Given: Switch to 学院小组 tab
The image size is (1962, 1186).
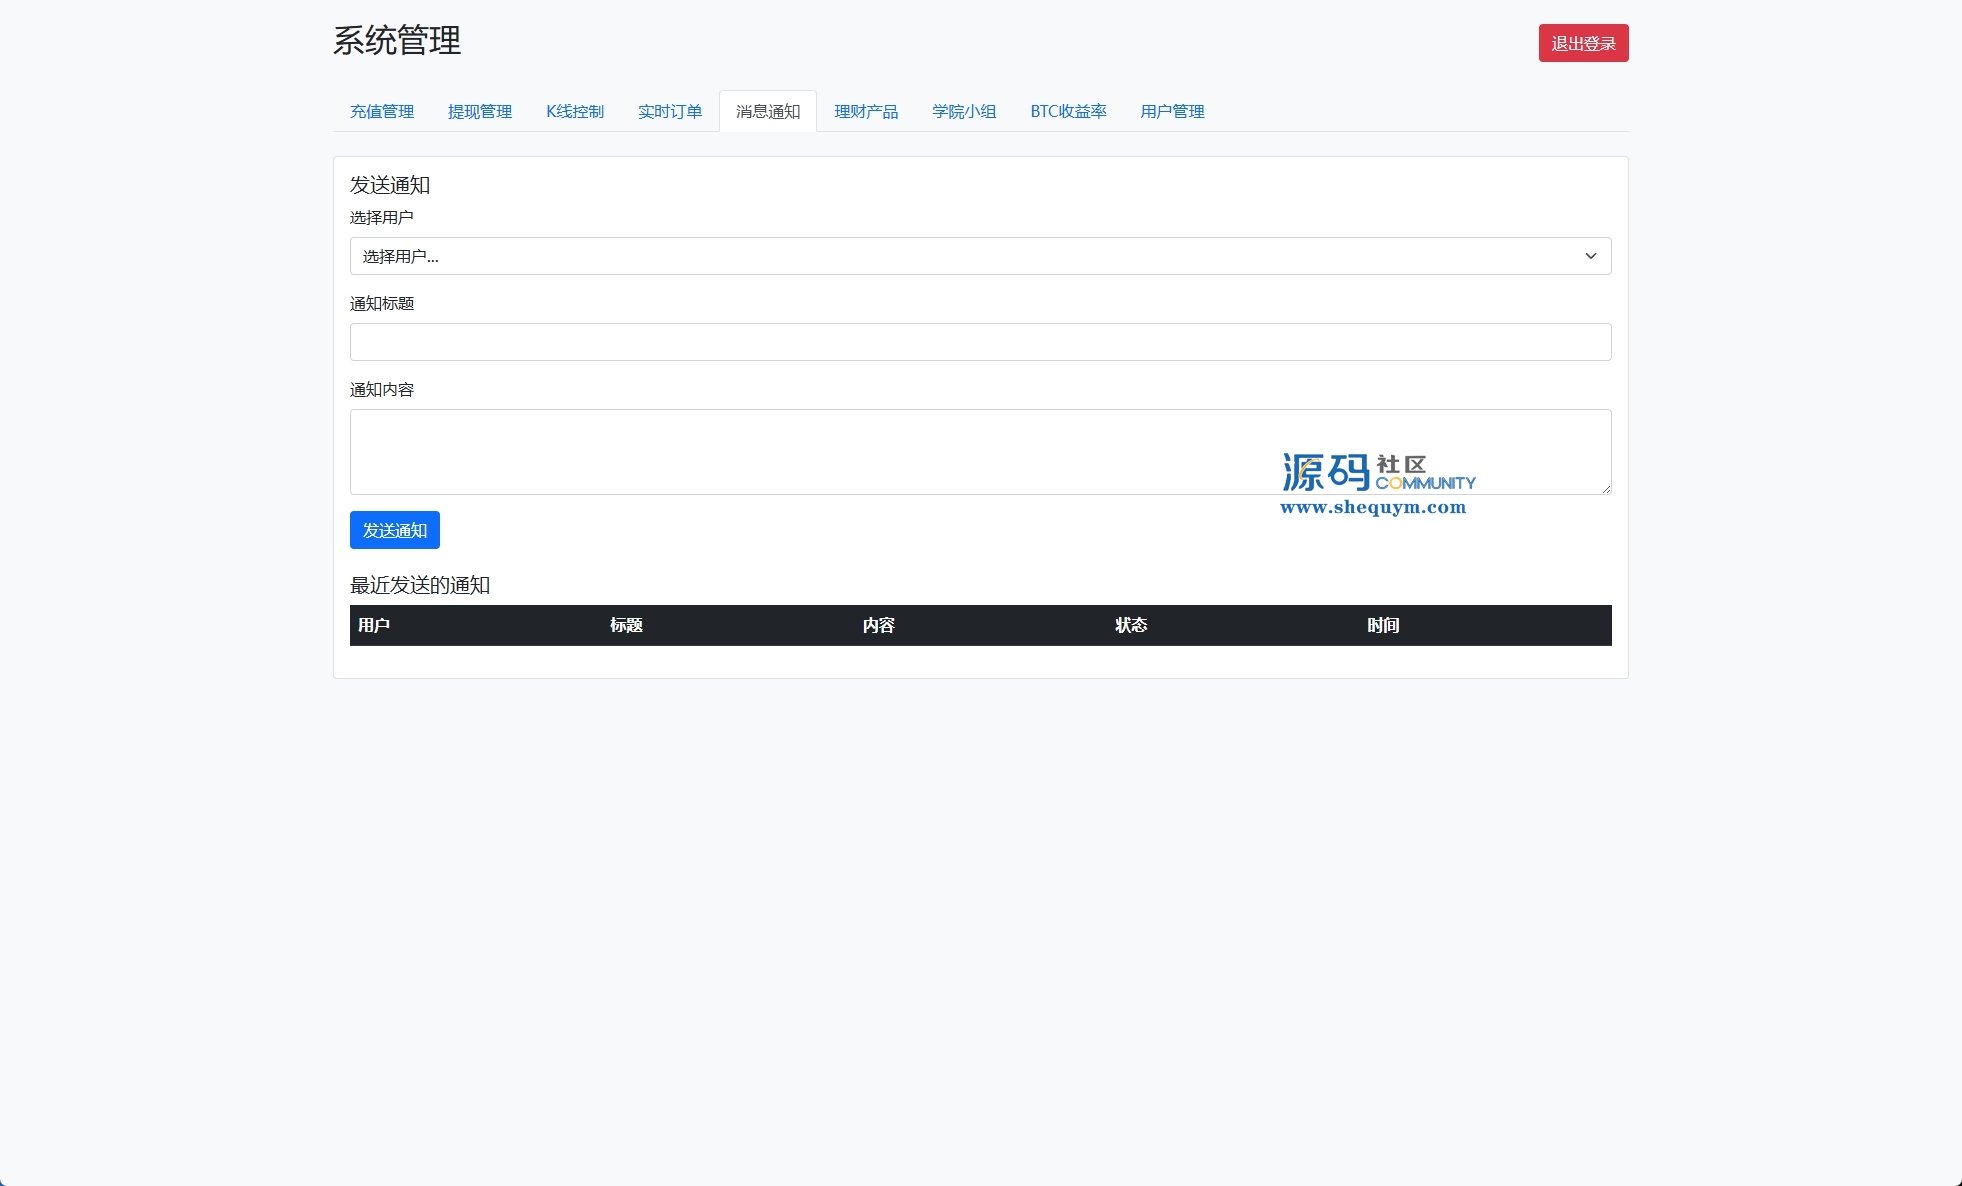Looking at the screenshot, I should pyautogui.click(x=964, y=111).
